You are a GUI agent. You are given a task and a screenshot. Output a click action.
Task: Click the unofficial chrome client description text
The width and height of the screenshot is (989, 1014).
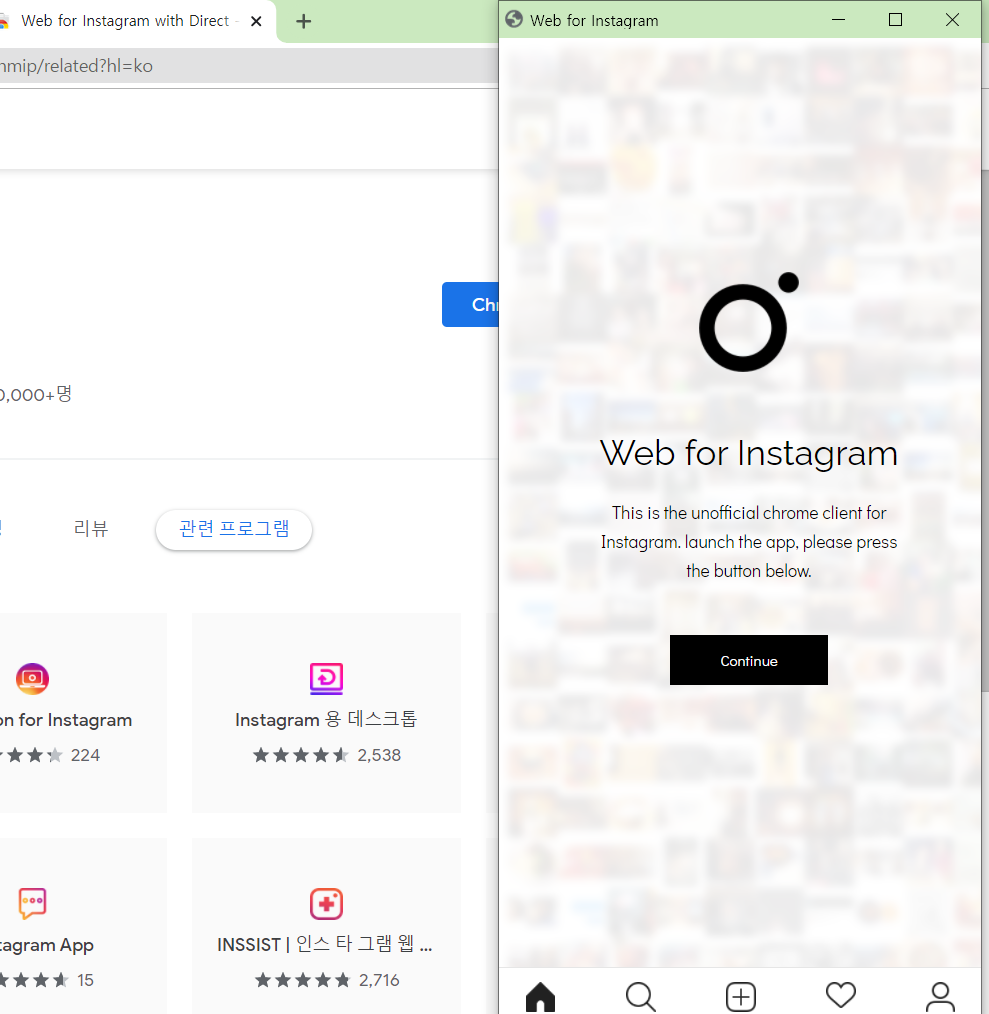(748, 541)
